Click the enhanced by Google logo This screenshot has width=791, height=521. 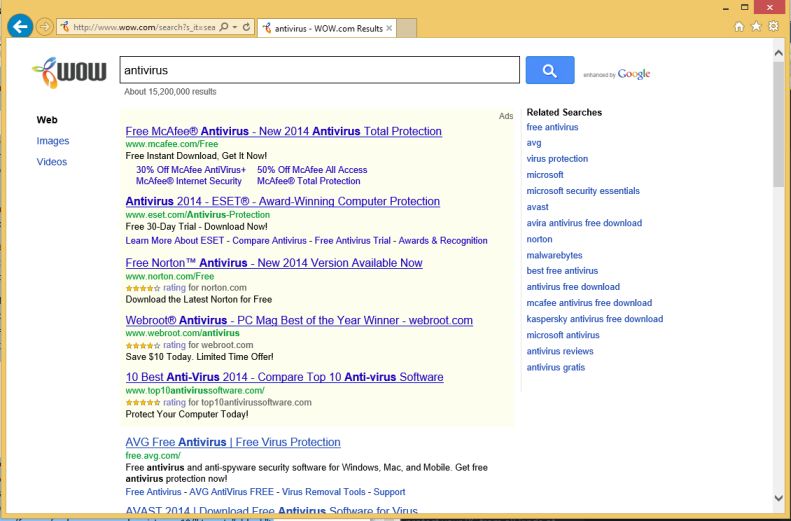[x=616, y=74]
